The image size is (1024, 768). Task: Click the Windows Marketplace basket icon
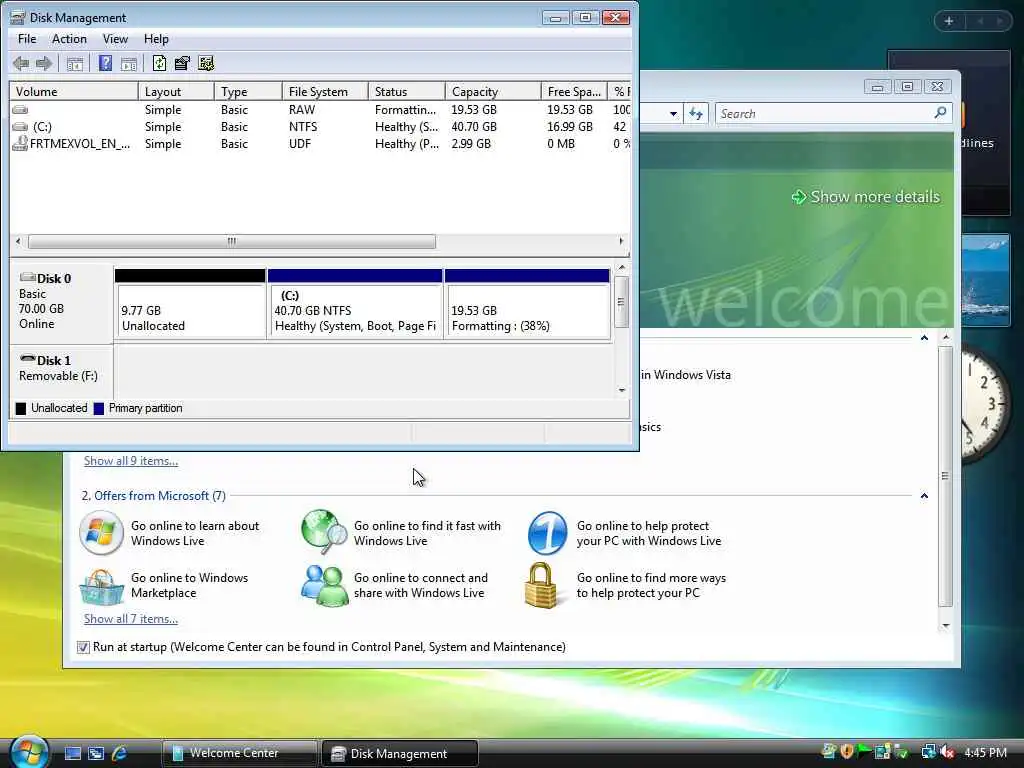pos(101,586)
